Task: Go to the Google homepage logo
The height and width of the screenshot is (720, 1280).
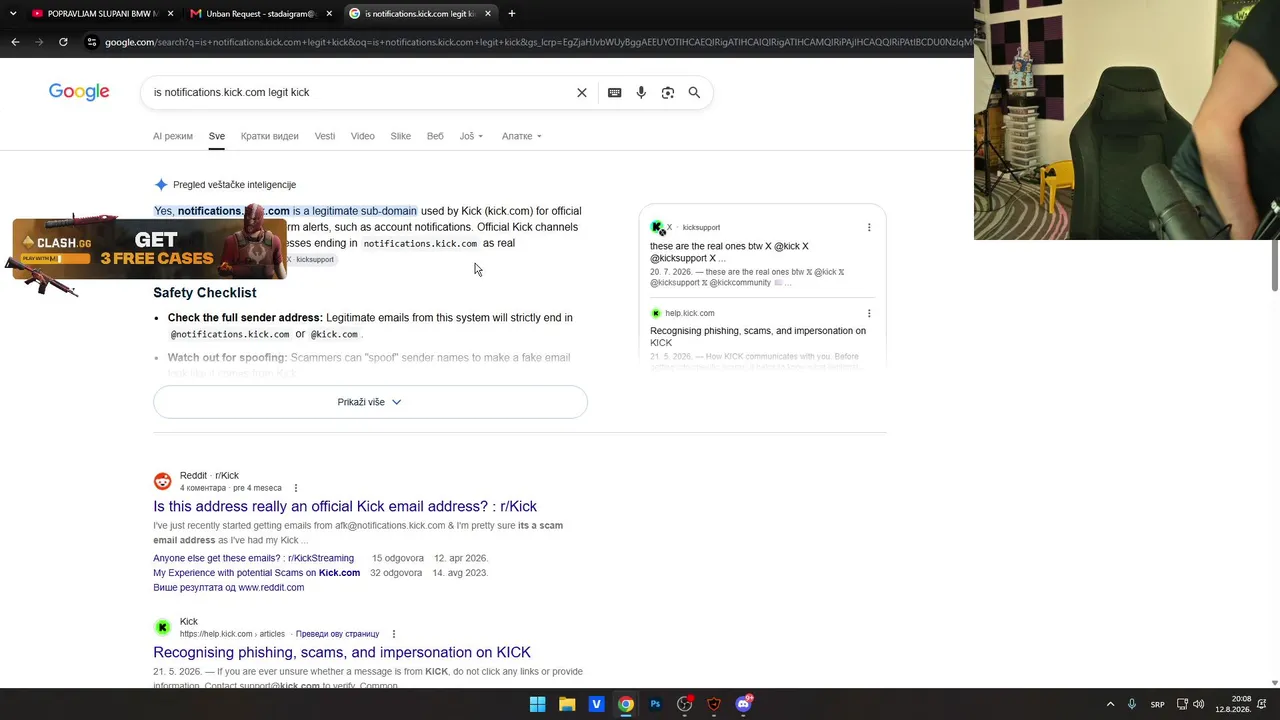Action: pos(79,92)
